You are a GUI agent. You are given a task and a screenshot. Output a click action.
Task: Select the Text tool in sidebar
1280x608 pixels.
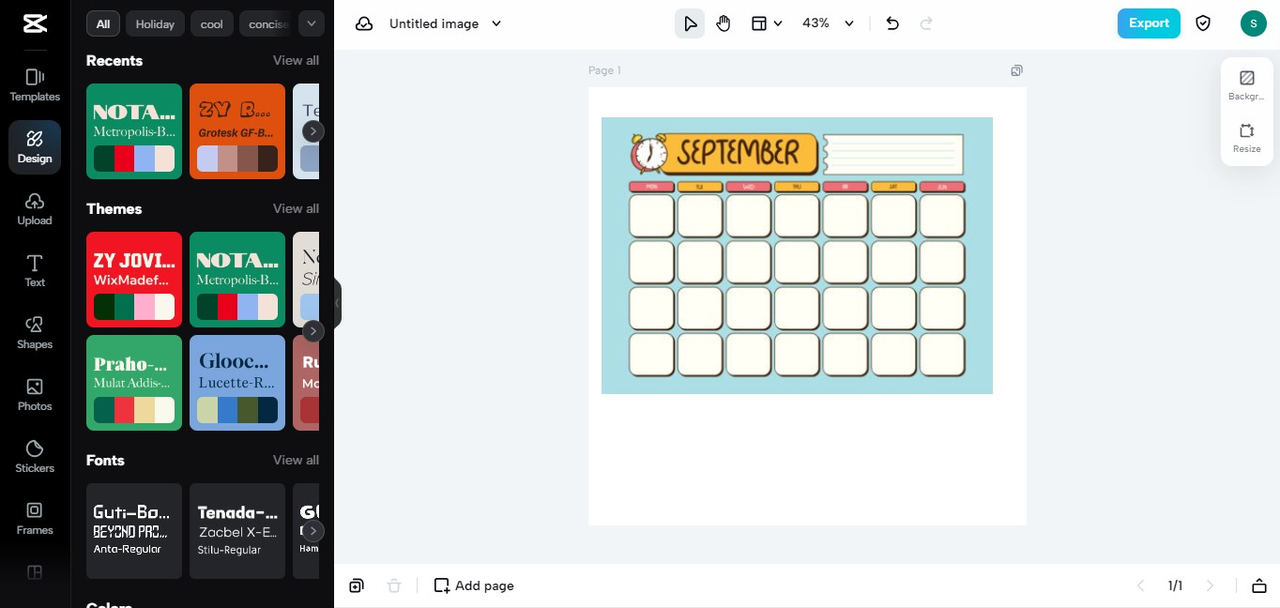click(x=35, y=270)
